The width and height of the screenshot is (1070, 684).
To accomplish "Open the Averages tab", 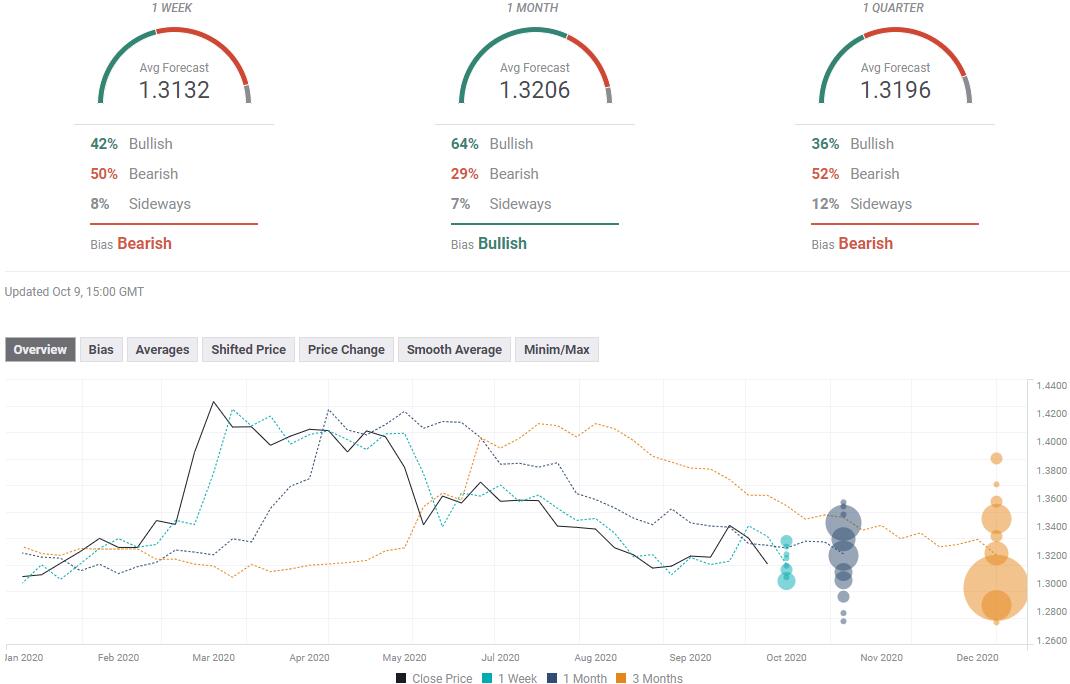I will coord(162,350).
